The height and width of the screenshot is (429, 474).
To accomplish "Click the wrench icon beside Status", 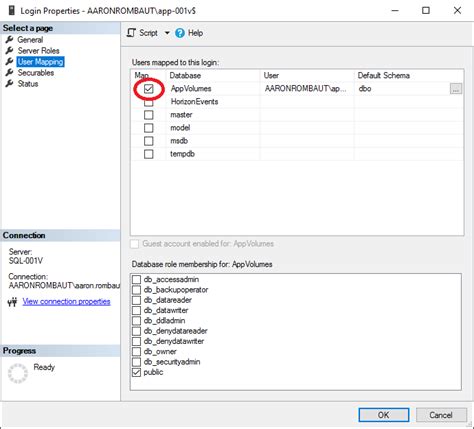I will click(9, 84).
